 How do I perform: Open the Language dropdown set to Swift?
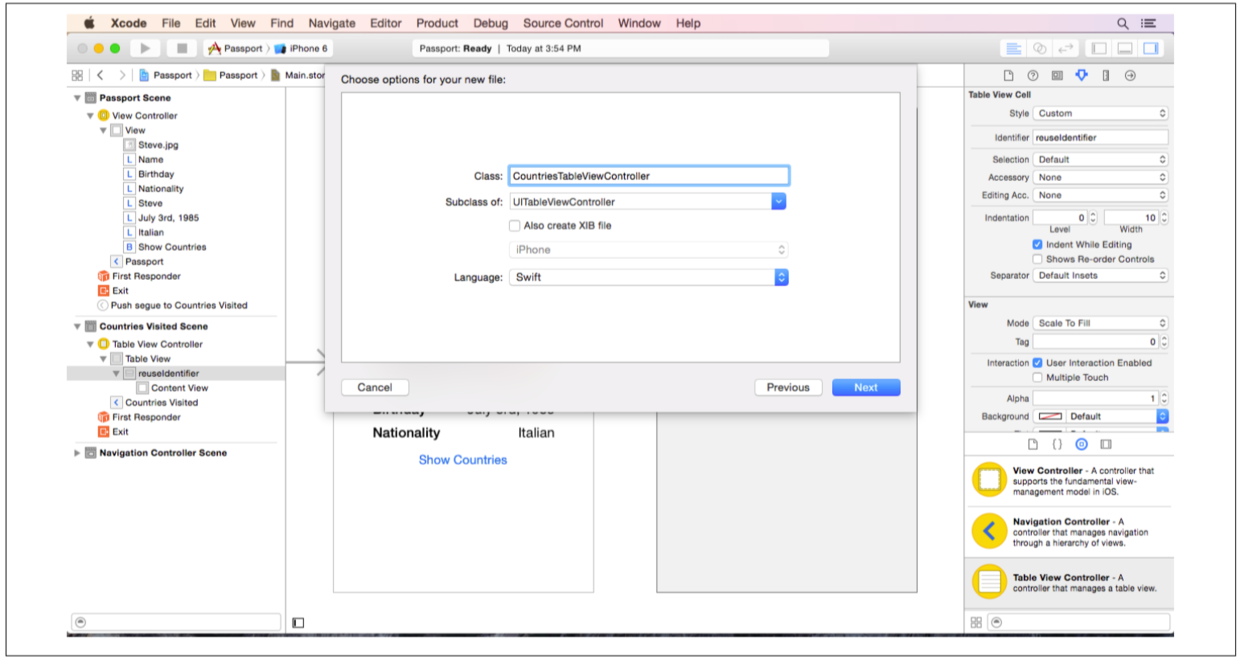coord(781,277)
